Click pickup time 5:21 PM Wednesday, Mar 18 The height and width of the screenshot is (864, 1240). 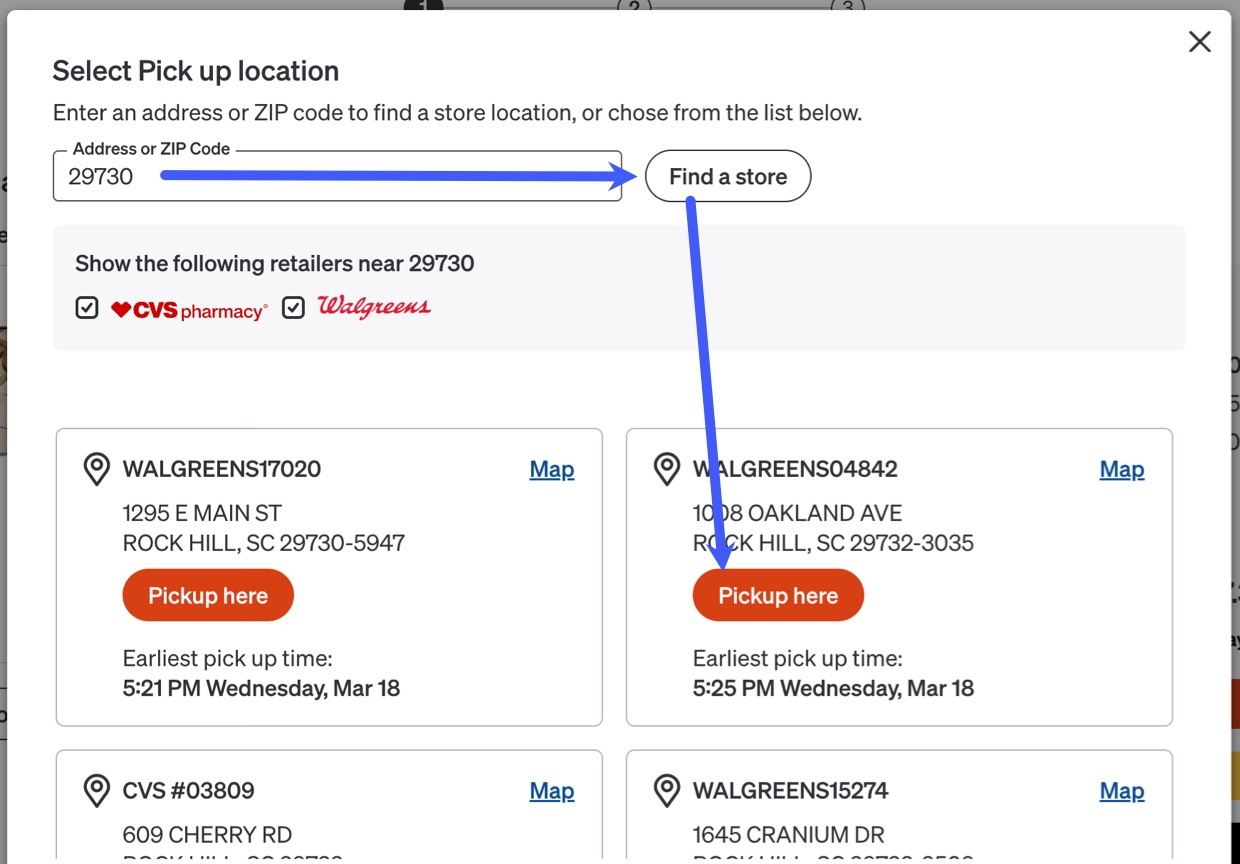click(261, 688)
